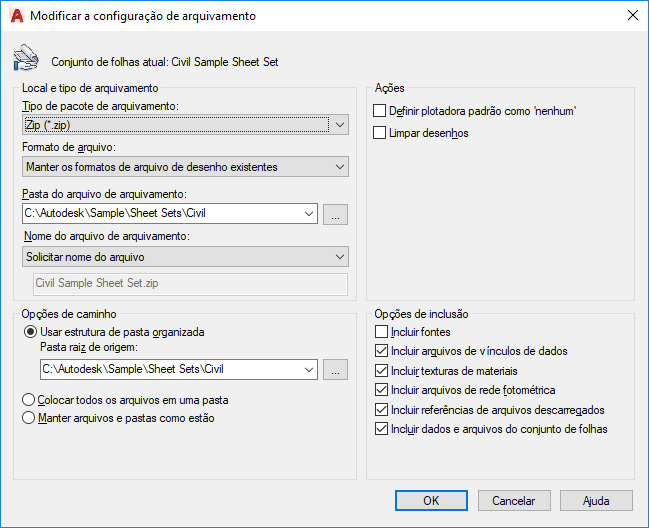Uncheck 'Incluir texturas de materiais'
This screenshot has height=528, width=649.
point(380,371)
